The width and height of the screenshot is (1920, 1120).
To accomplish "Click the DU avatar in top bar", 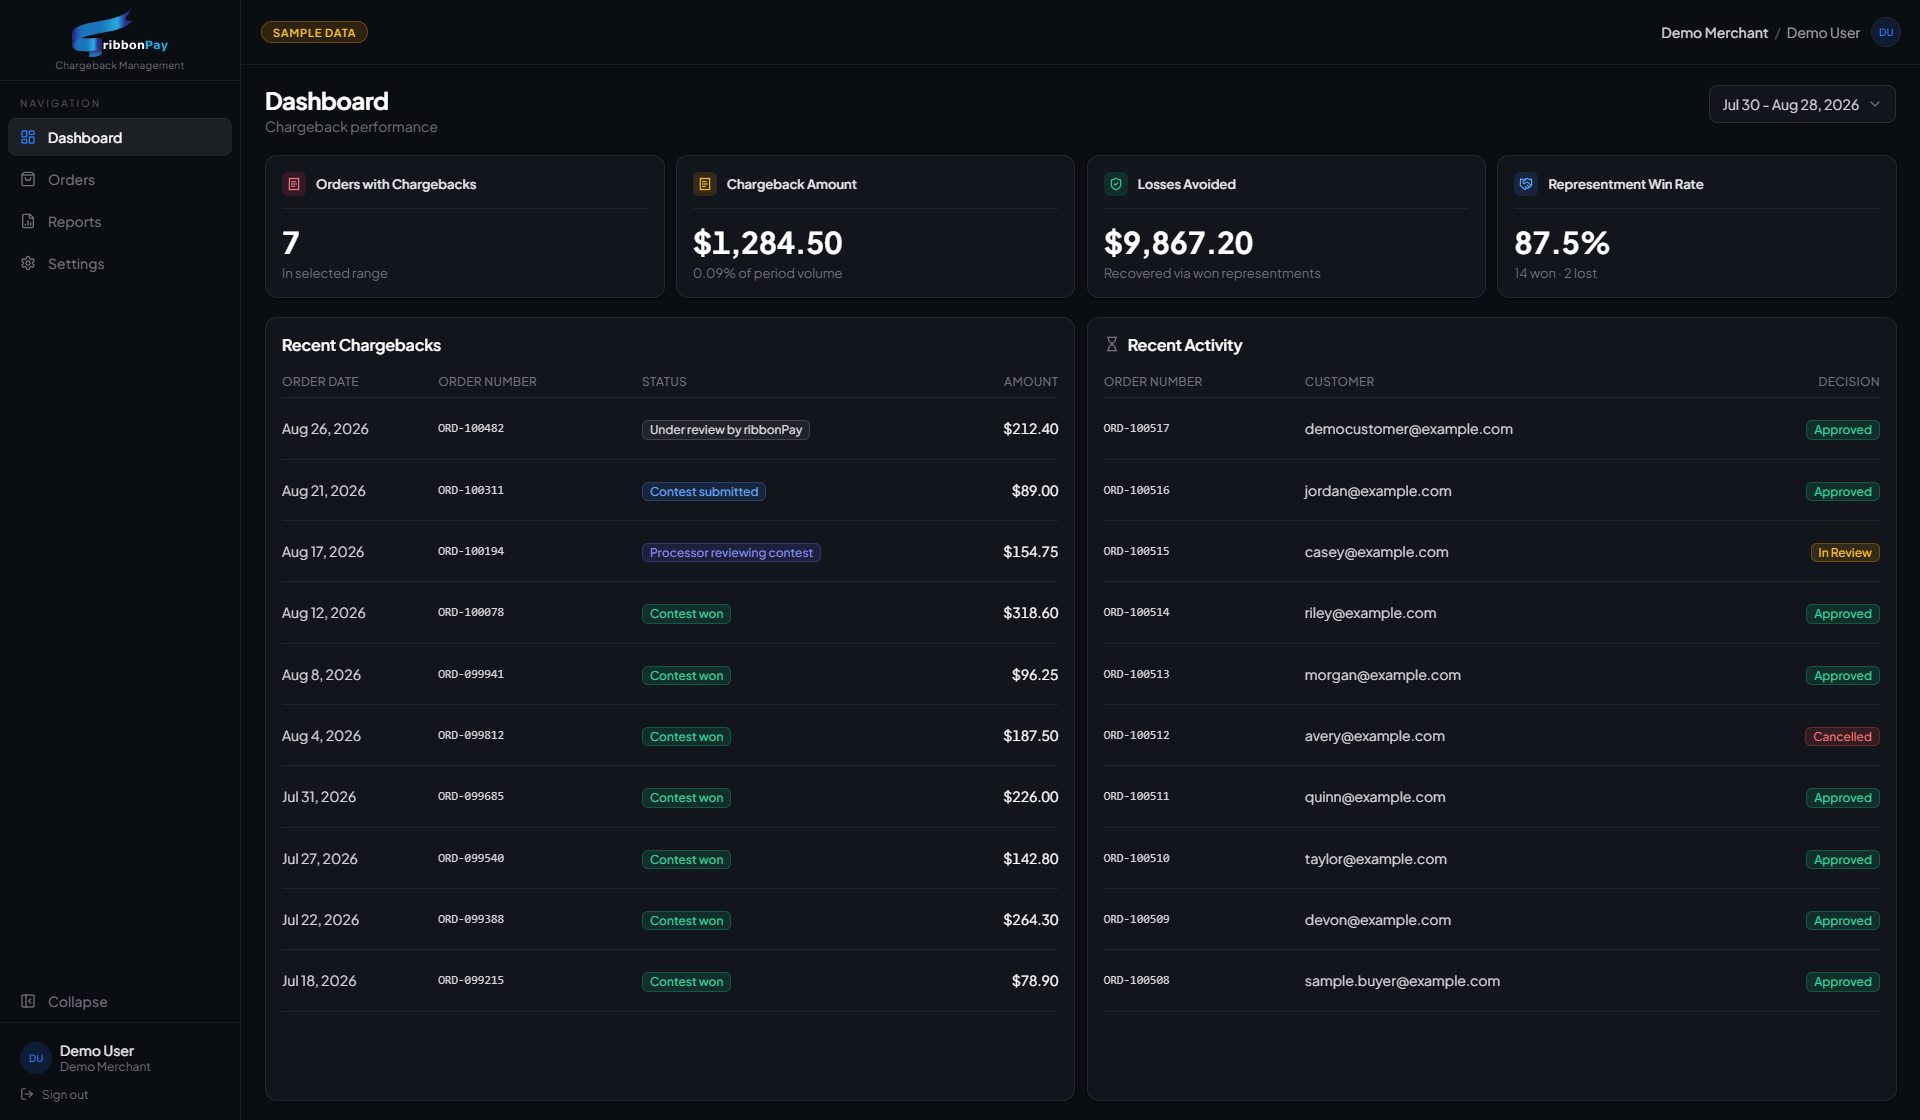I will [x=1886, y=33].
